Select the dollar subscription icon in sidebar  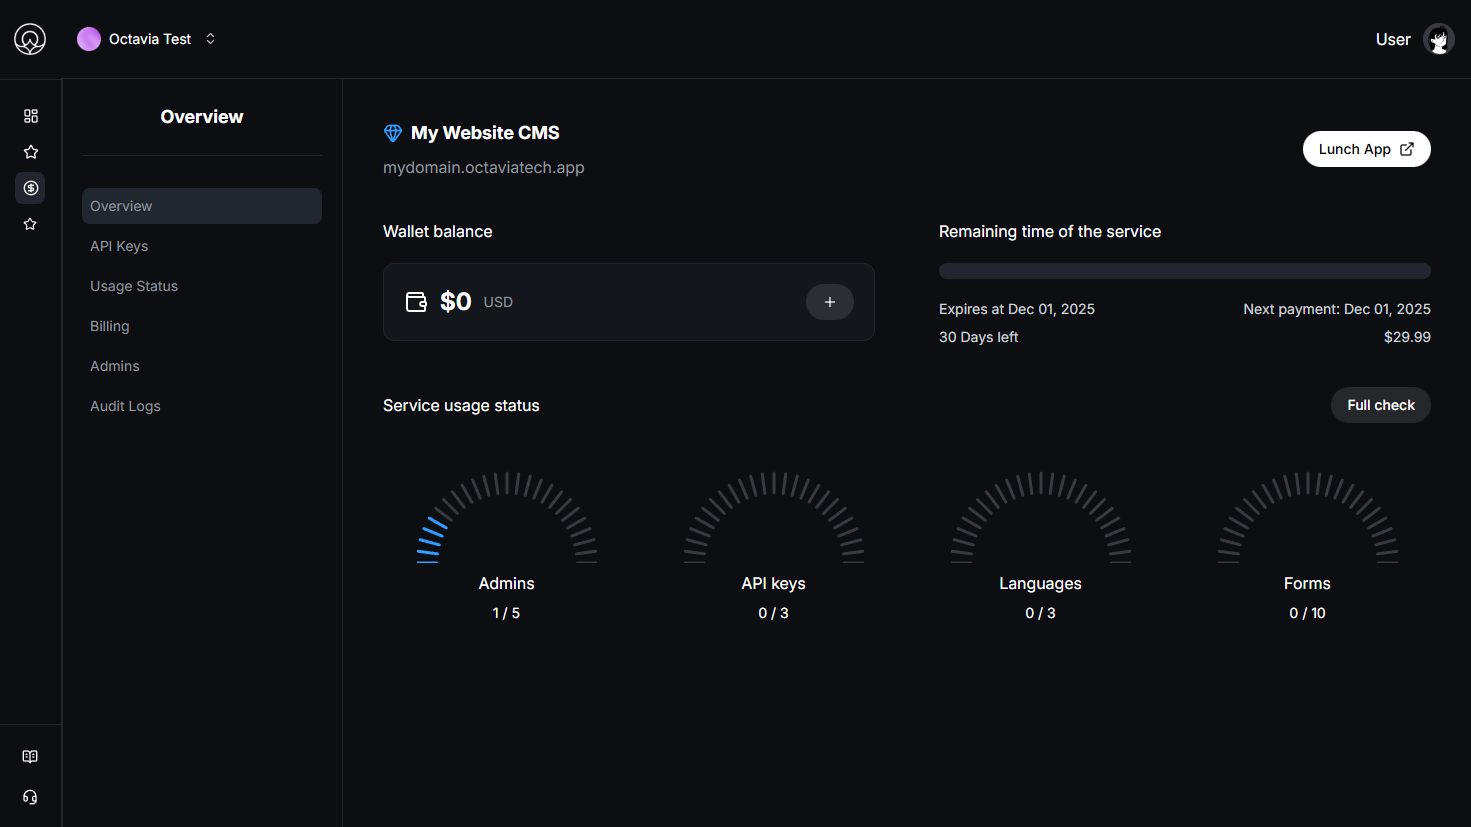(x=30, y=187)
